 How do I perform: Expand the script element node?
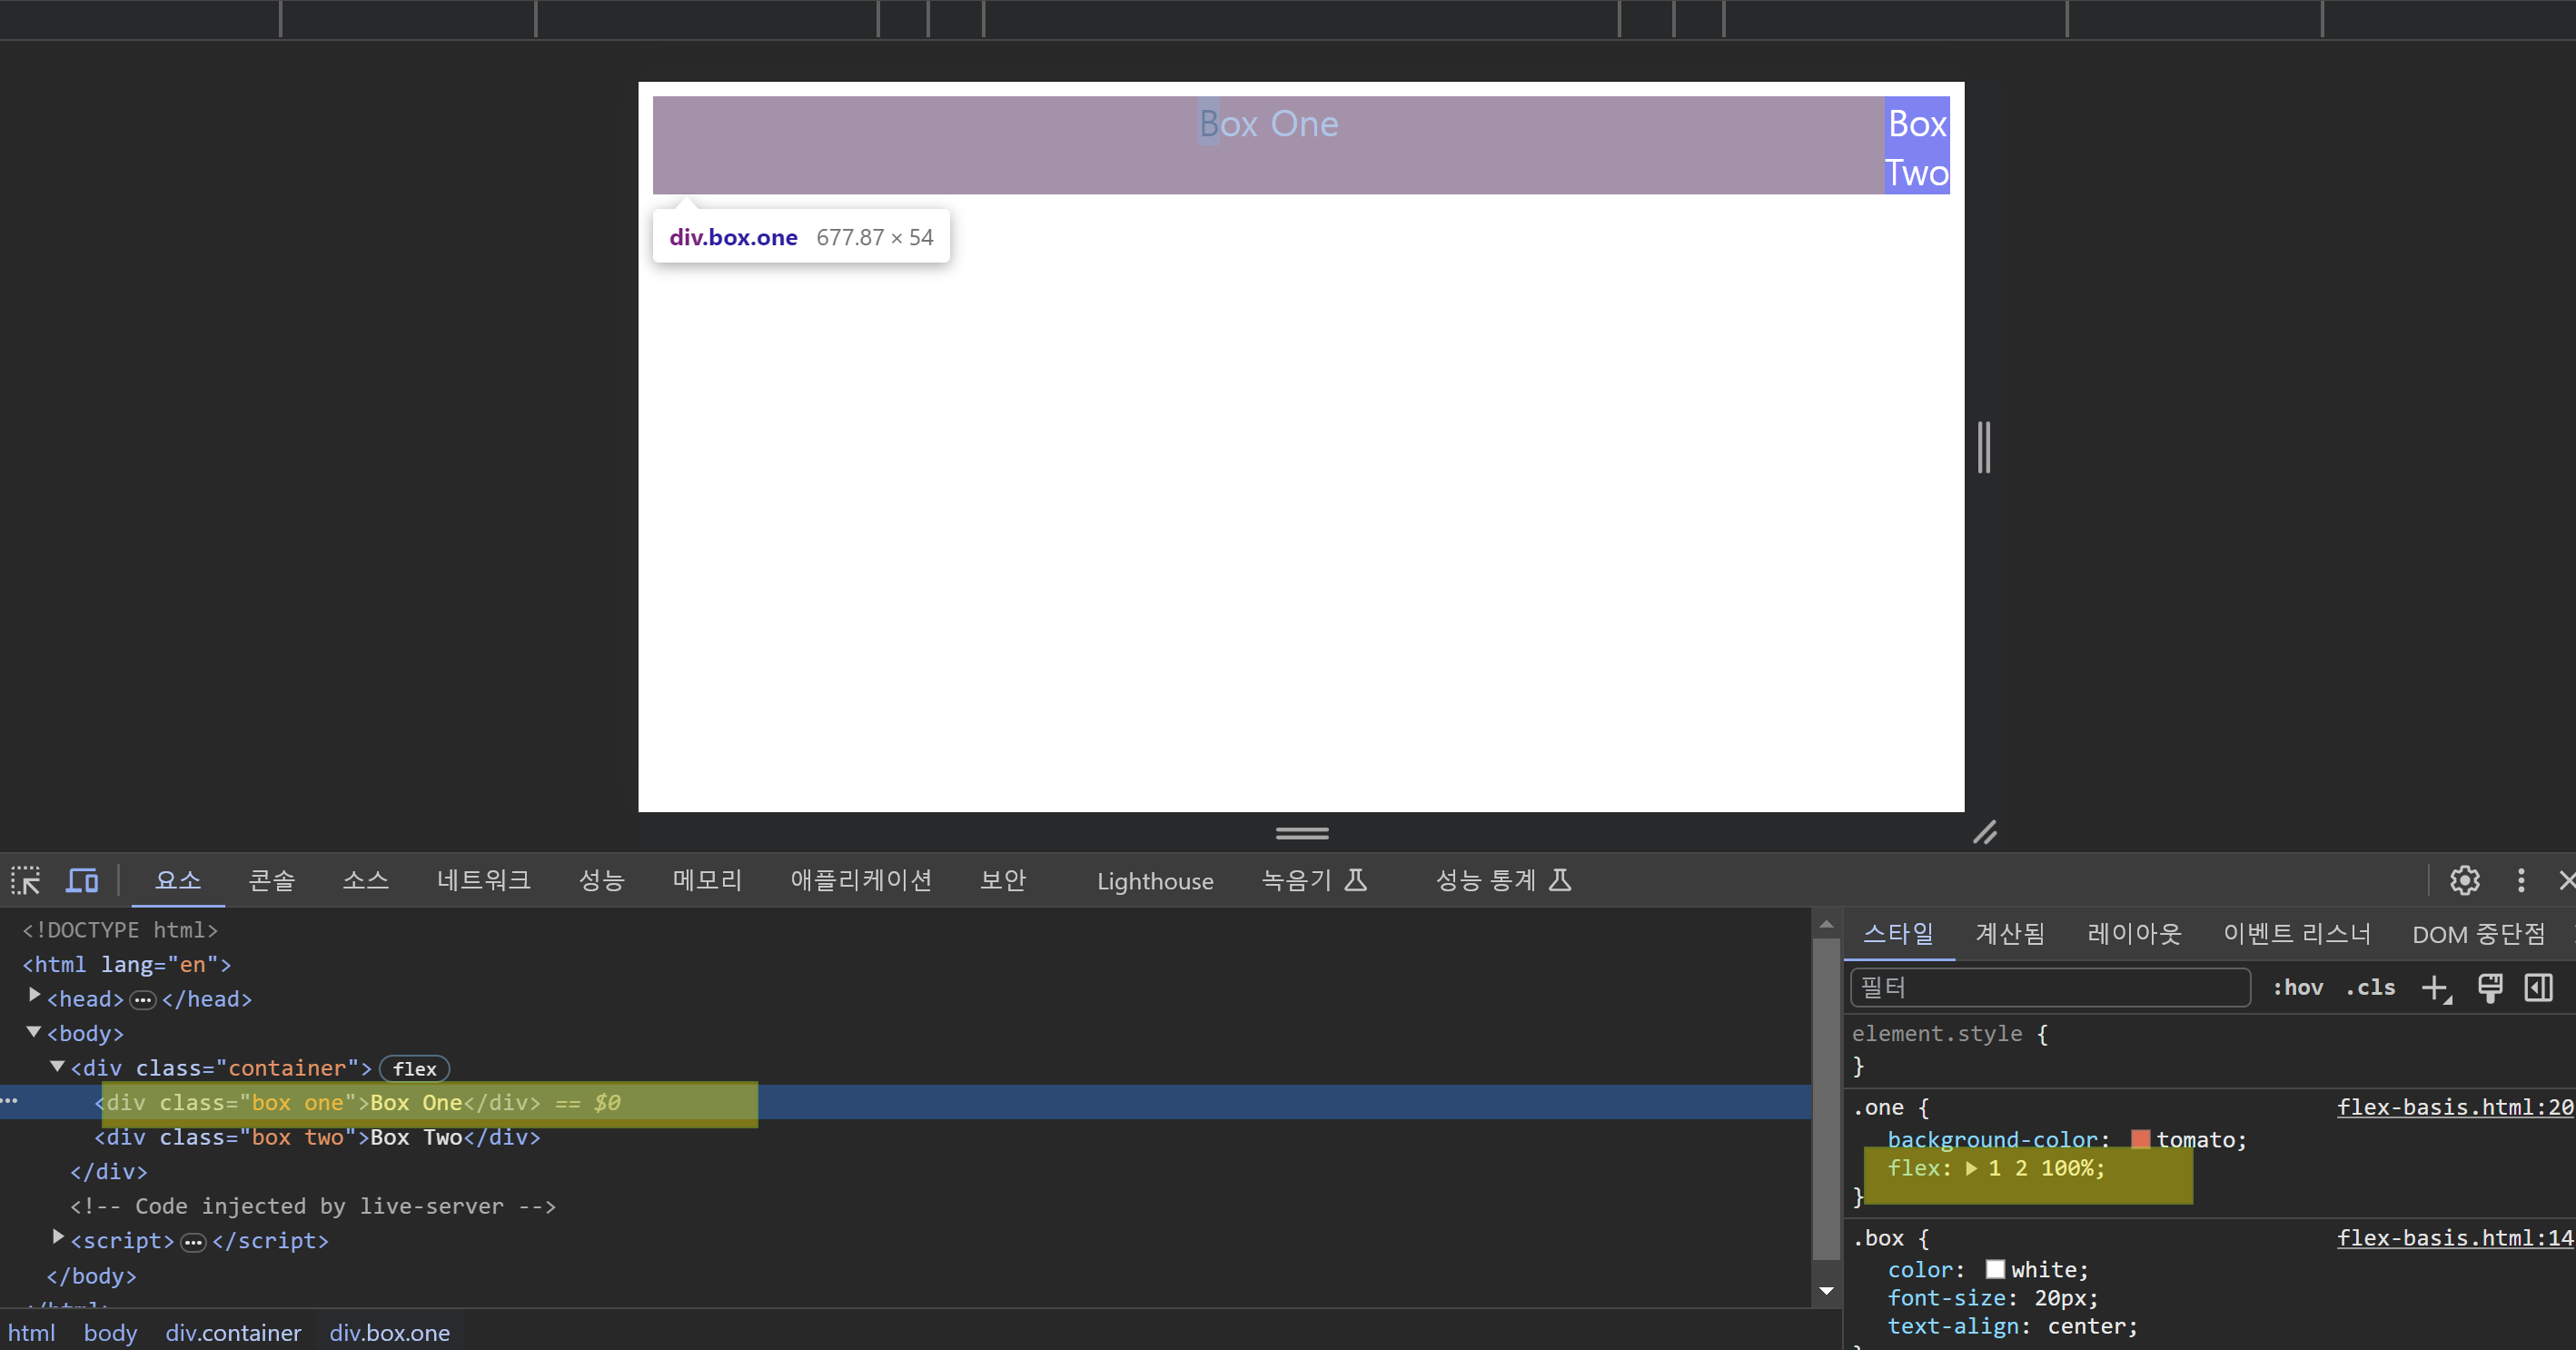(58, 1238)
